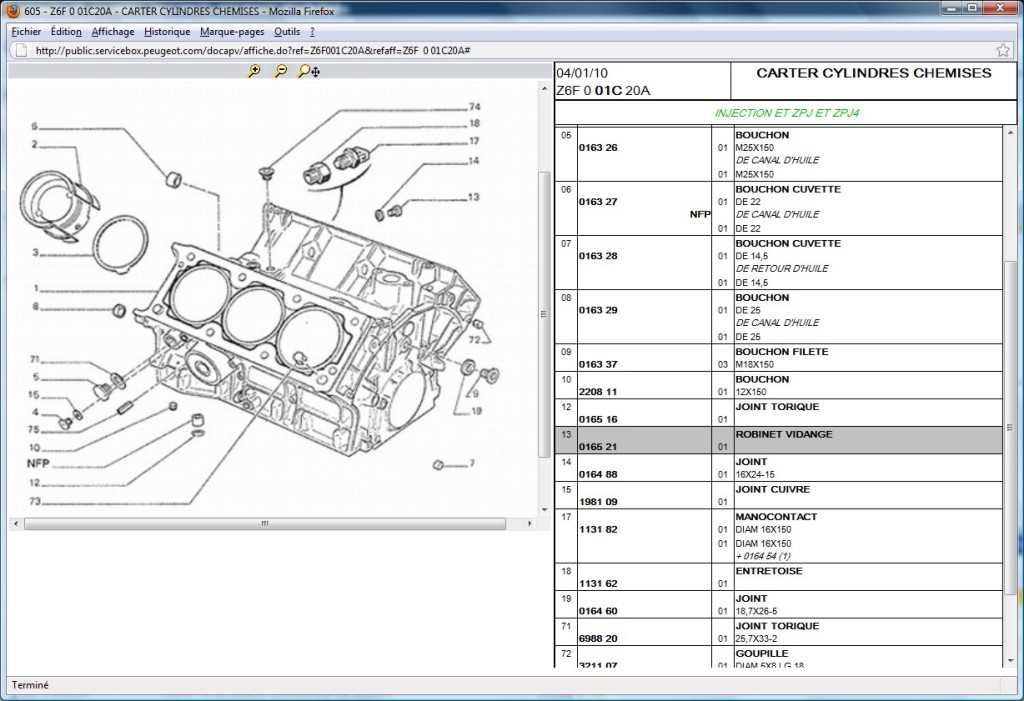The image size is (1024, 701).
Task: Select part number 0165 21 Robinet Vidange
Action: point(598,447)
